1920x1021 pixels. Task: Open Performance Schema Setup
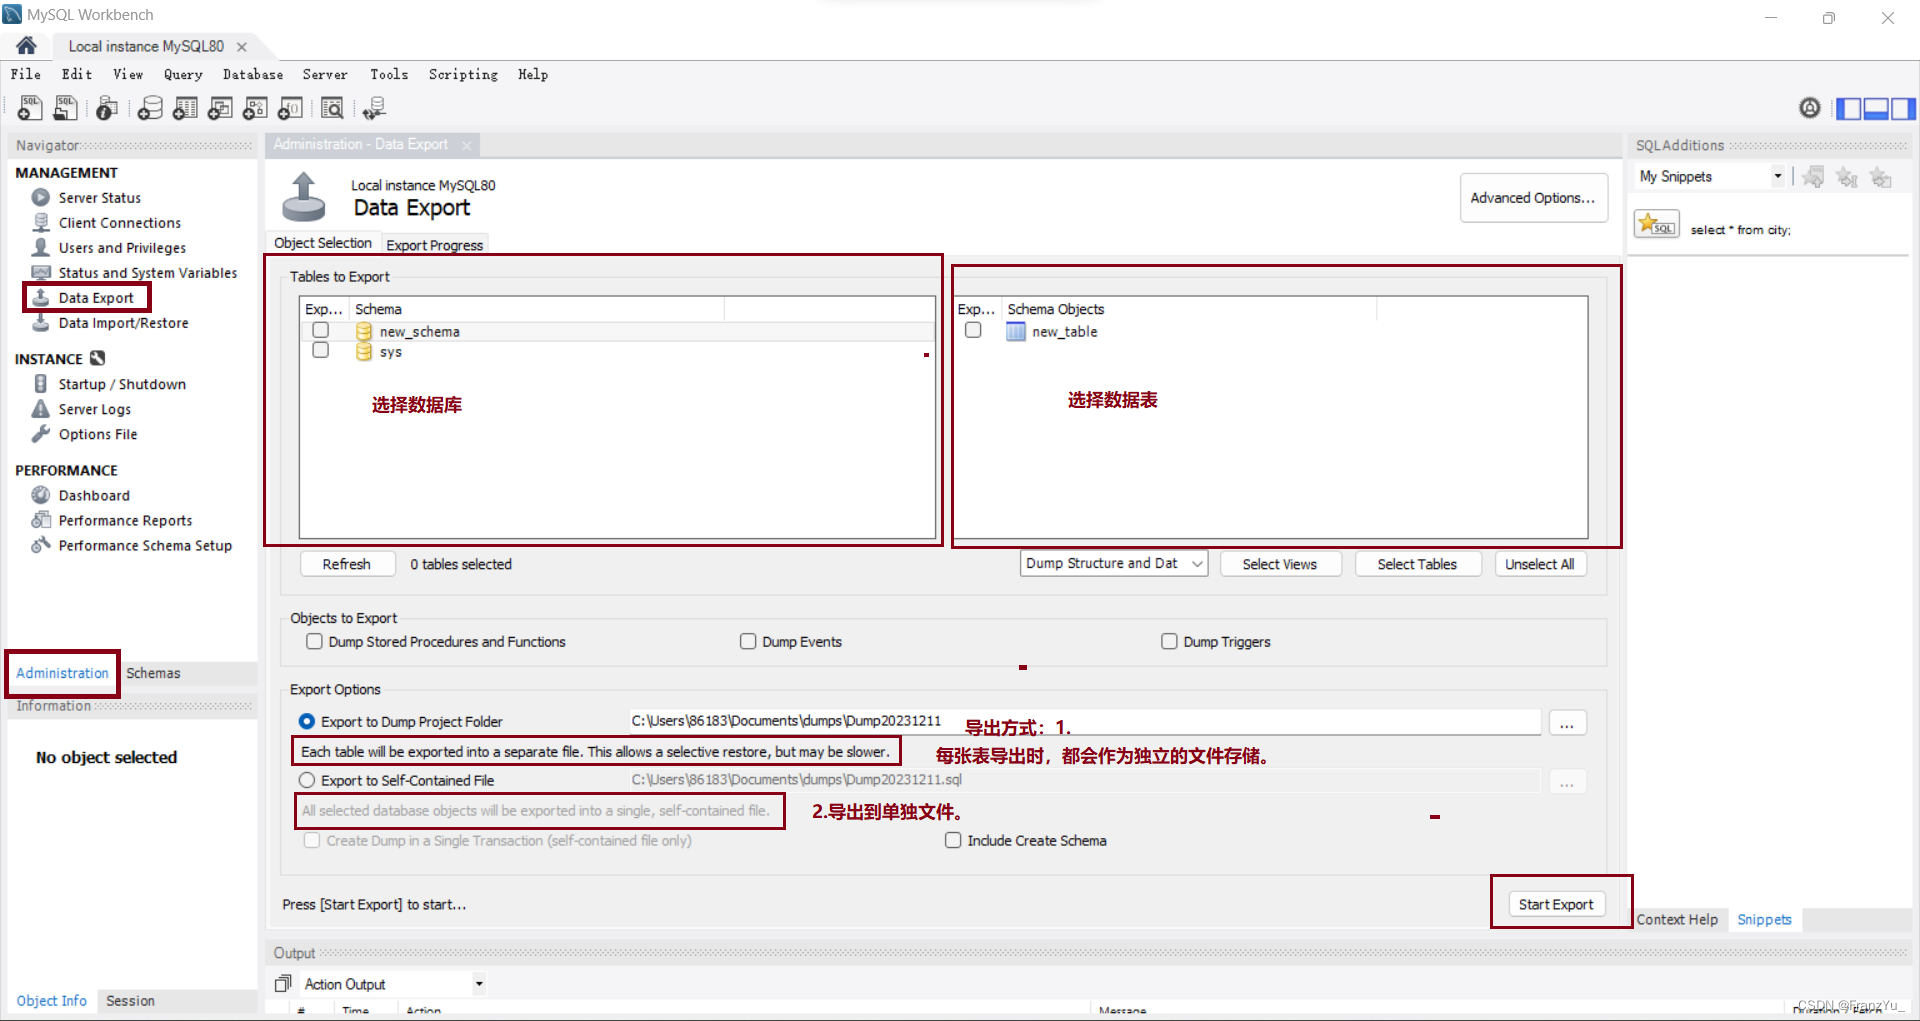[145, 545]
